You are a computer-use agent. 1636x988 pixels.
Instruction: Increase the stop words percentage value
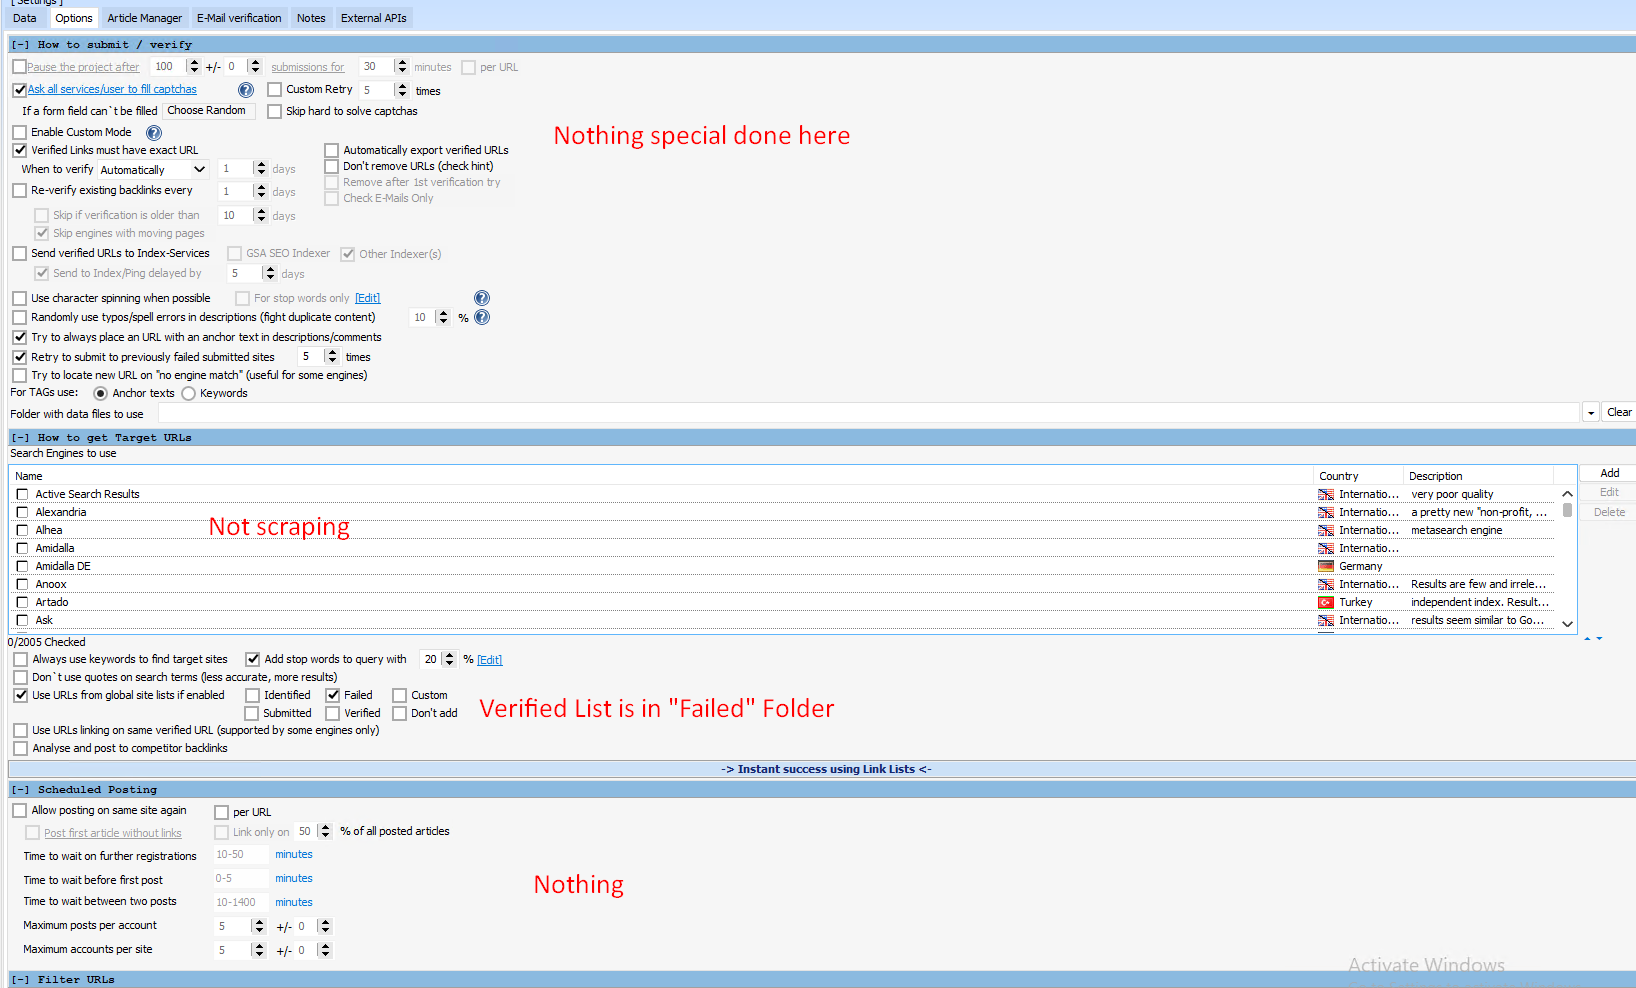pyautogui.click(x=449, y=656)
